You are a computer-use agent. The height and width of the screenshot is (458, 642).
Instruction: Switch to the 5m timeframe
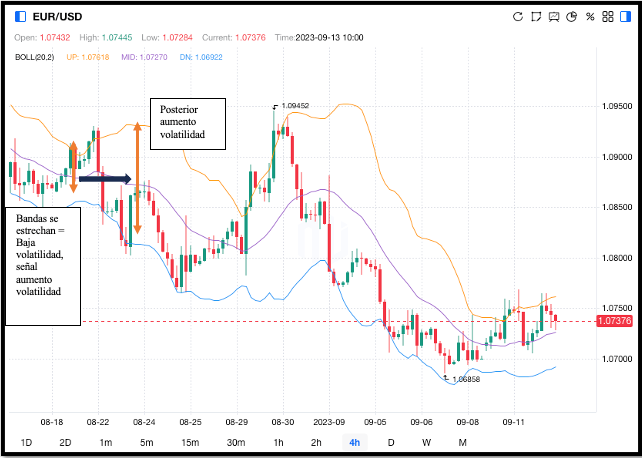146,442
